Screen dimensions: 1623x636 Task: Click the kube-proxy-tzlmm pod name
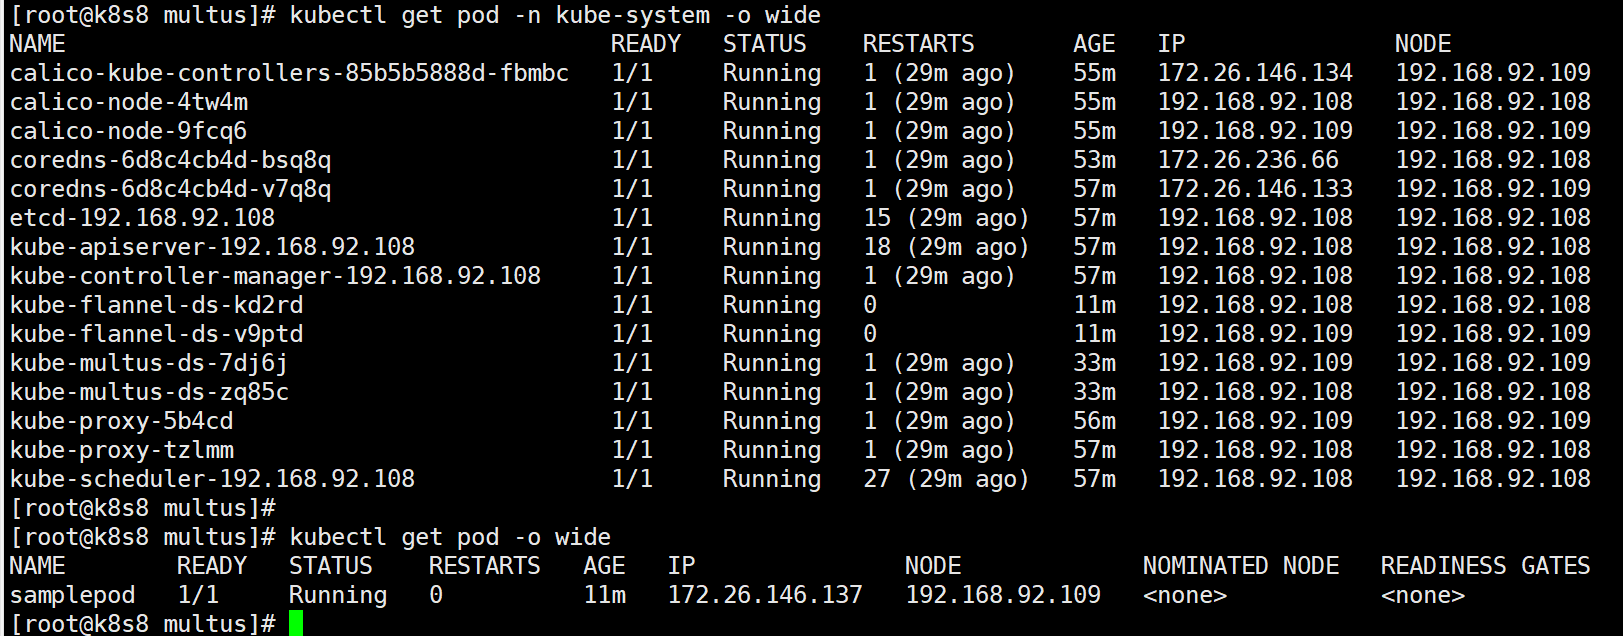pyautogui.click(x=122, y=450)
